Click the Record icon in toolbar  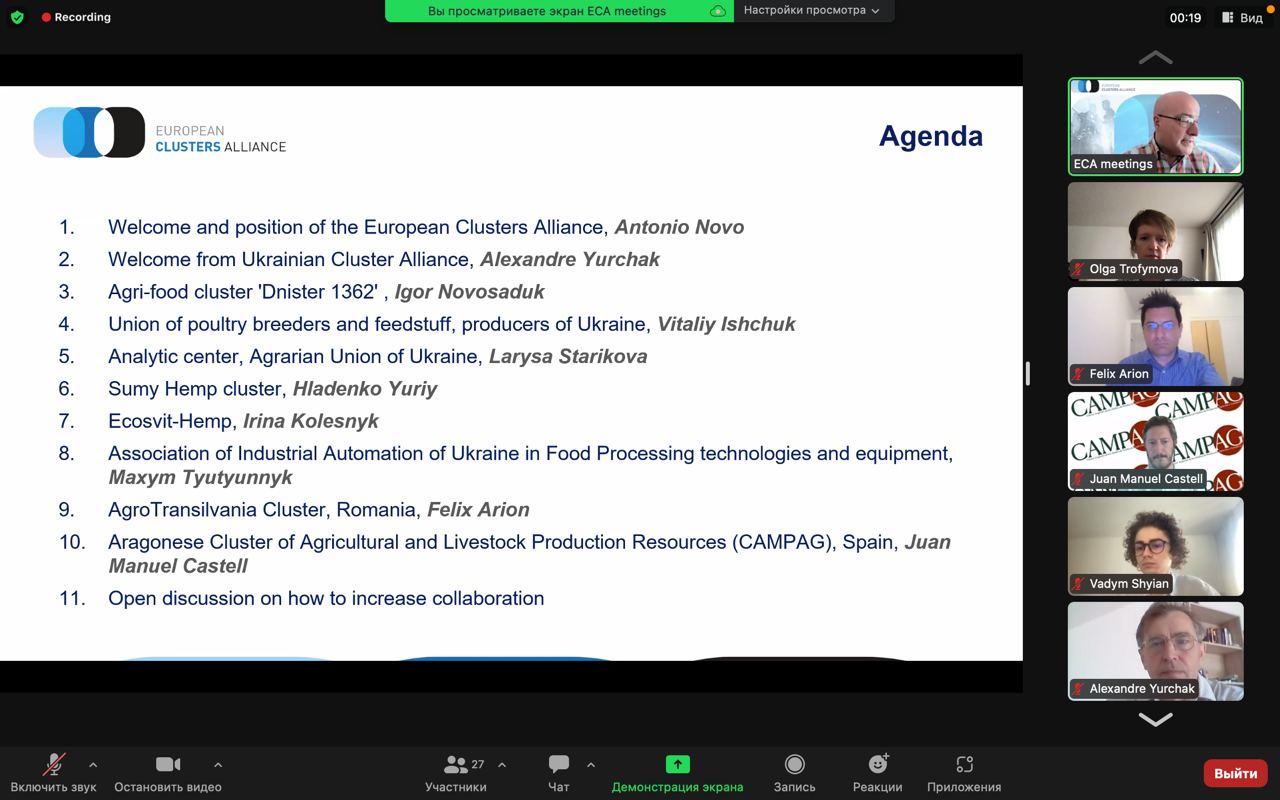[795, 765]
